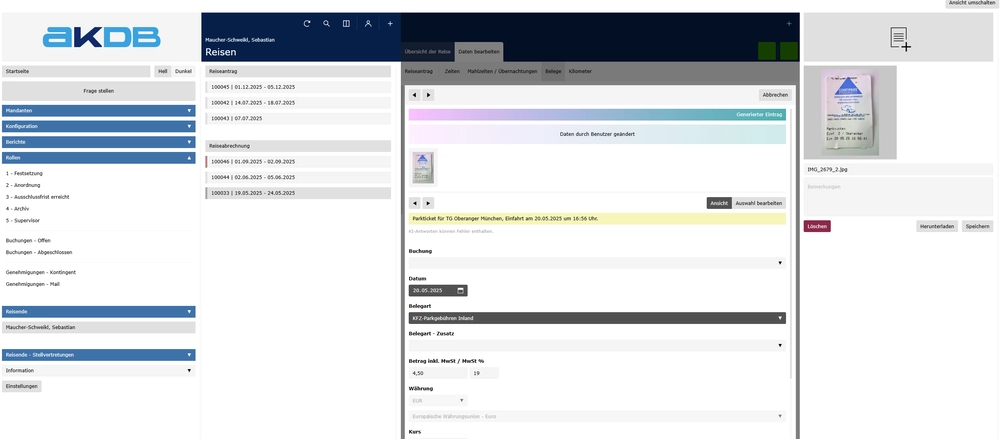The height and width of the screenshot is (439, 1000).
Task: Open the Belegart dropdown
Action: tap(597, 318)
